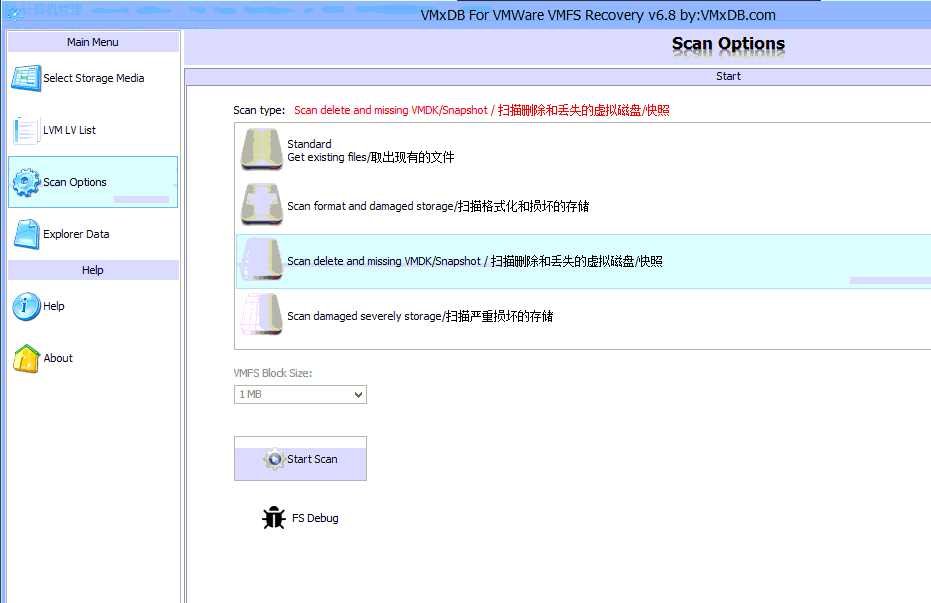Click the damaged severely storage disk icon
Screen dimensions: 931x603
261,315
